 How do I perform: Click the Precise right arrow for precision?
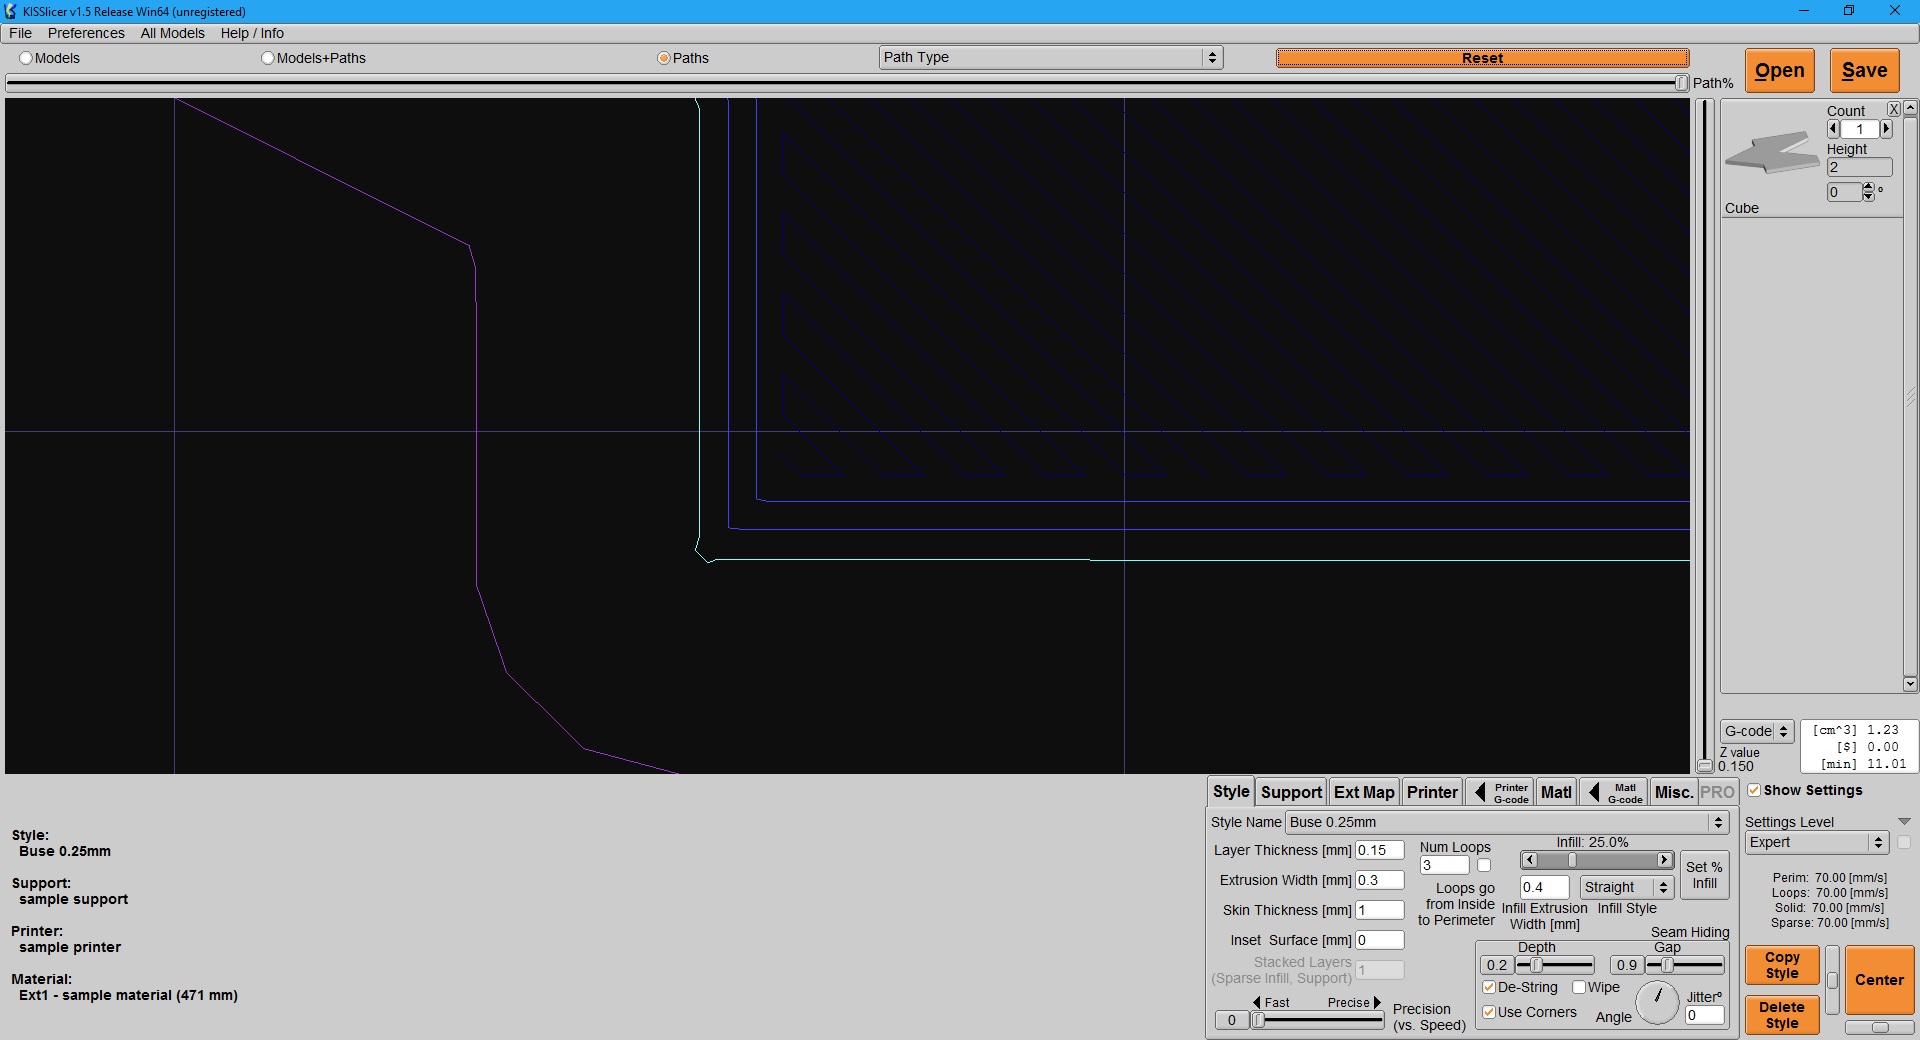[x=1377, y=1002]
